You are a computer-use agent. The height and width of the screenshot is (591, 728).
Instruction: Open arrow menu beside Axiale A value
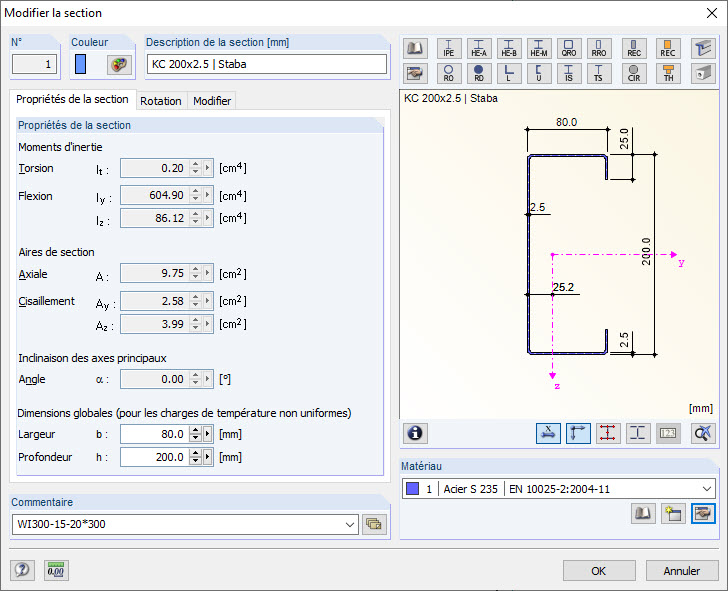[208, 273]
